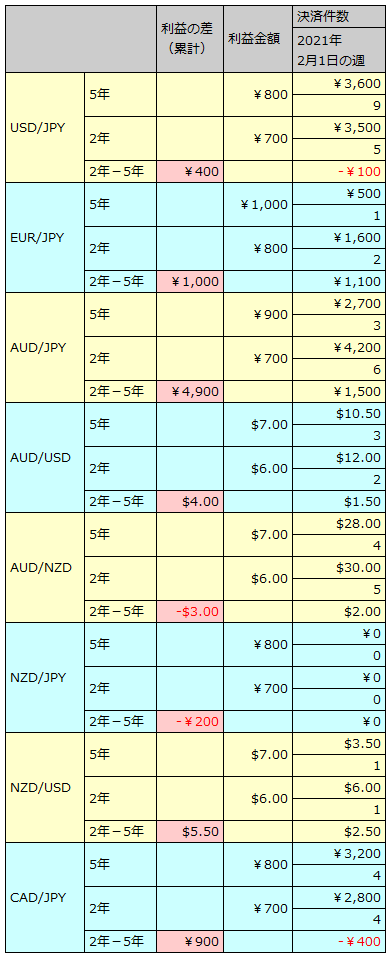Viewport: 391px width, 958px height.
Task: Select the CAD/JPY currency pair cell
Action: point(45,897)
